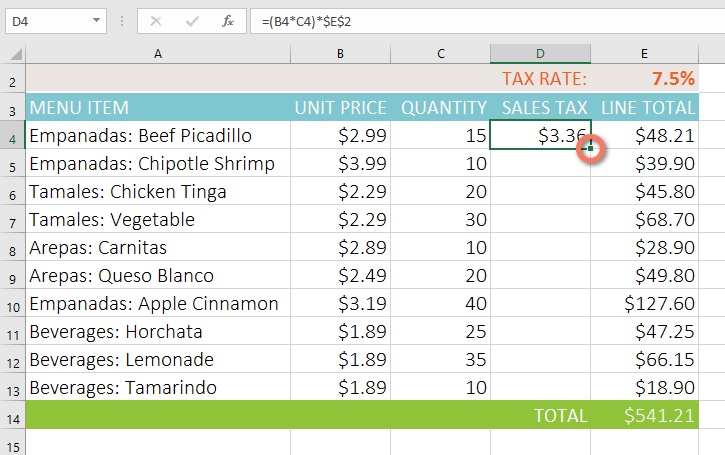
Task: Click the Insert Function fx icon
Action: (x=228, y=20)
